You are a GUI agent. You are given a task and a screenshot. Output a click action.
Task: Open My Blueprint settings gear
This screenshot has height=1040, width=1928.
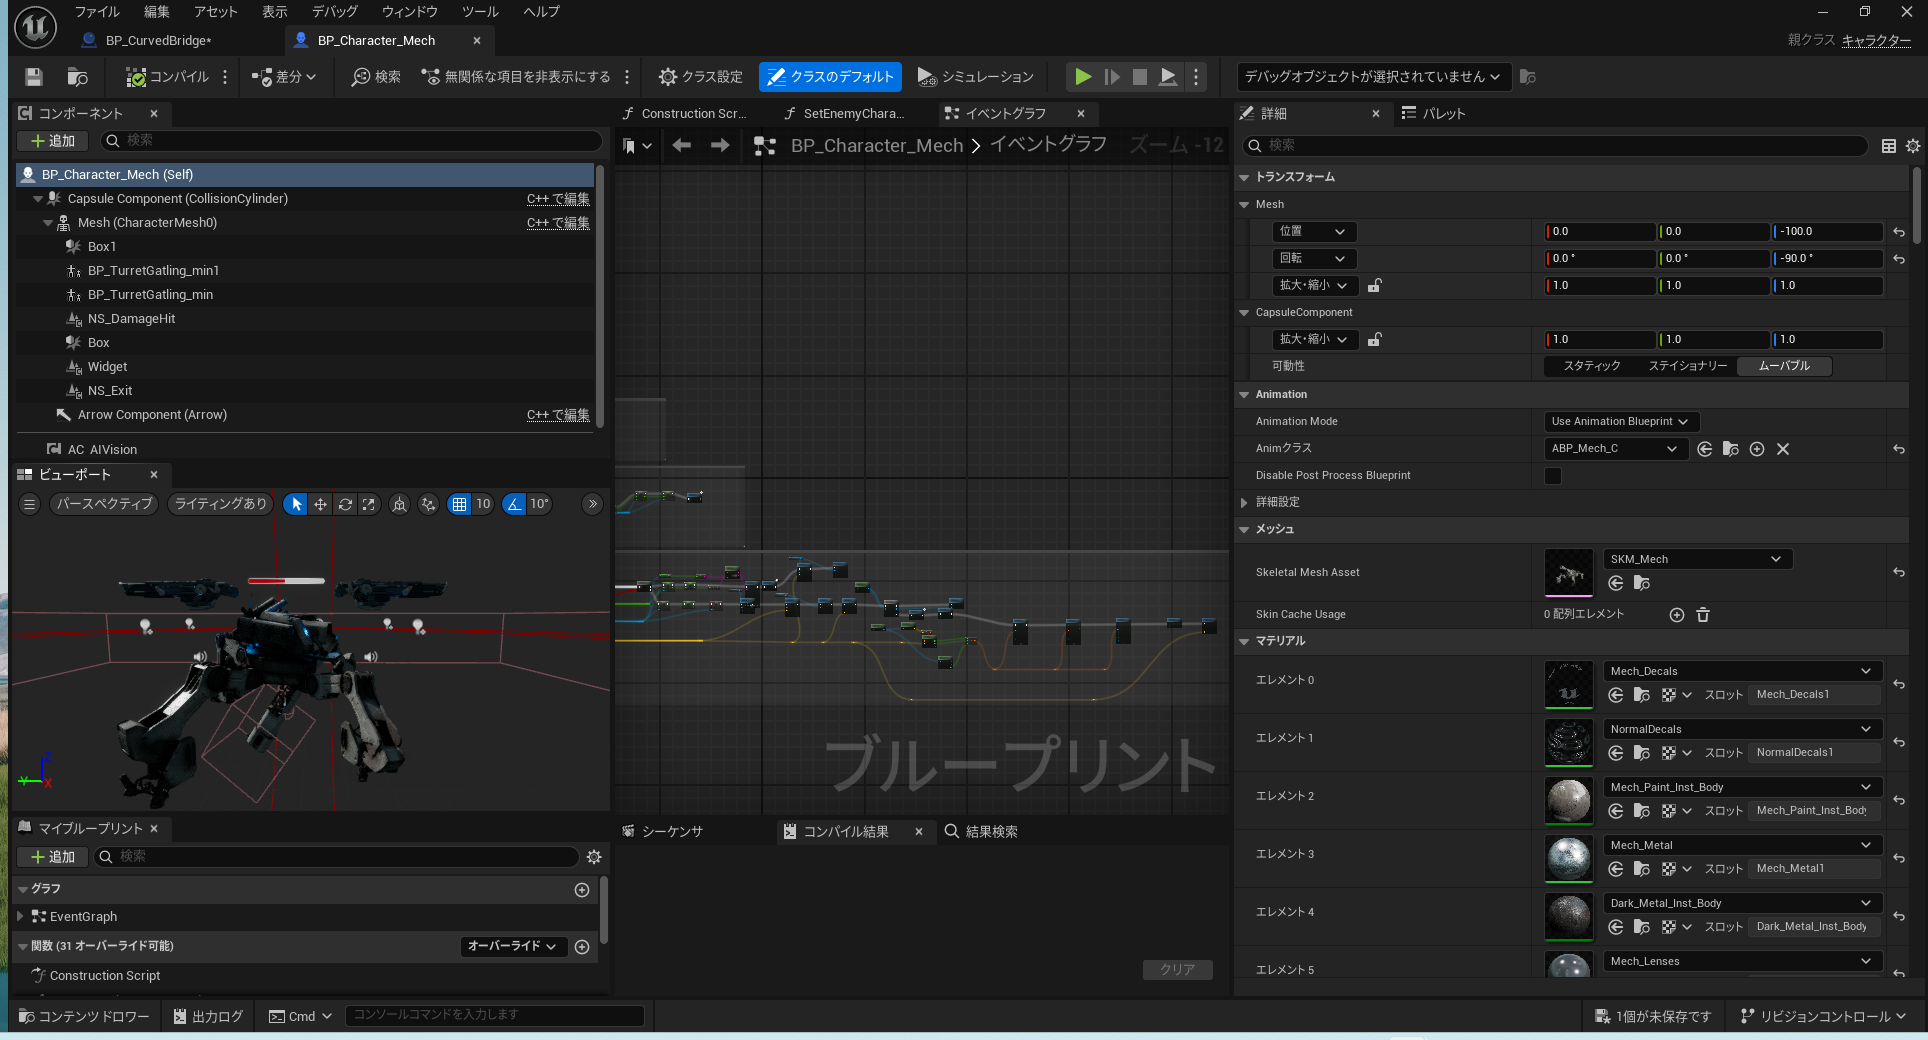(x=594, y=857)
